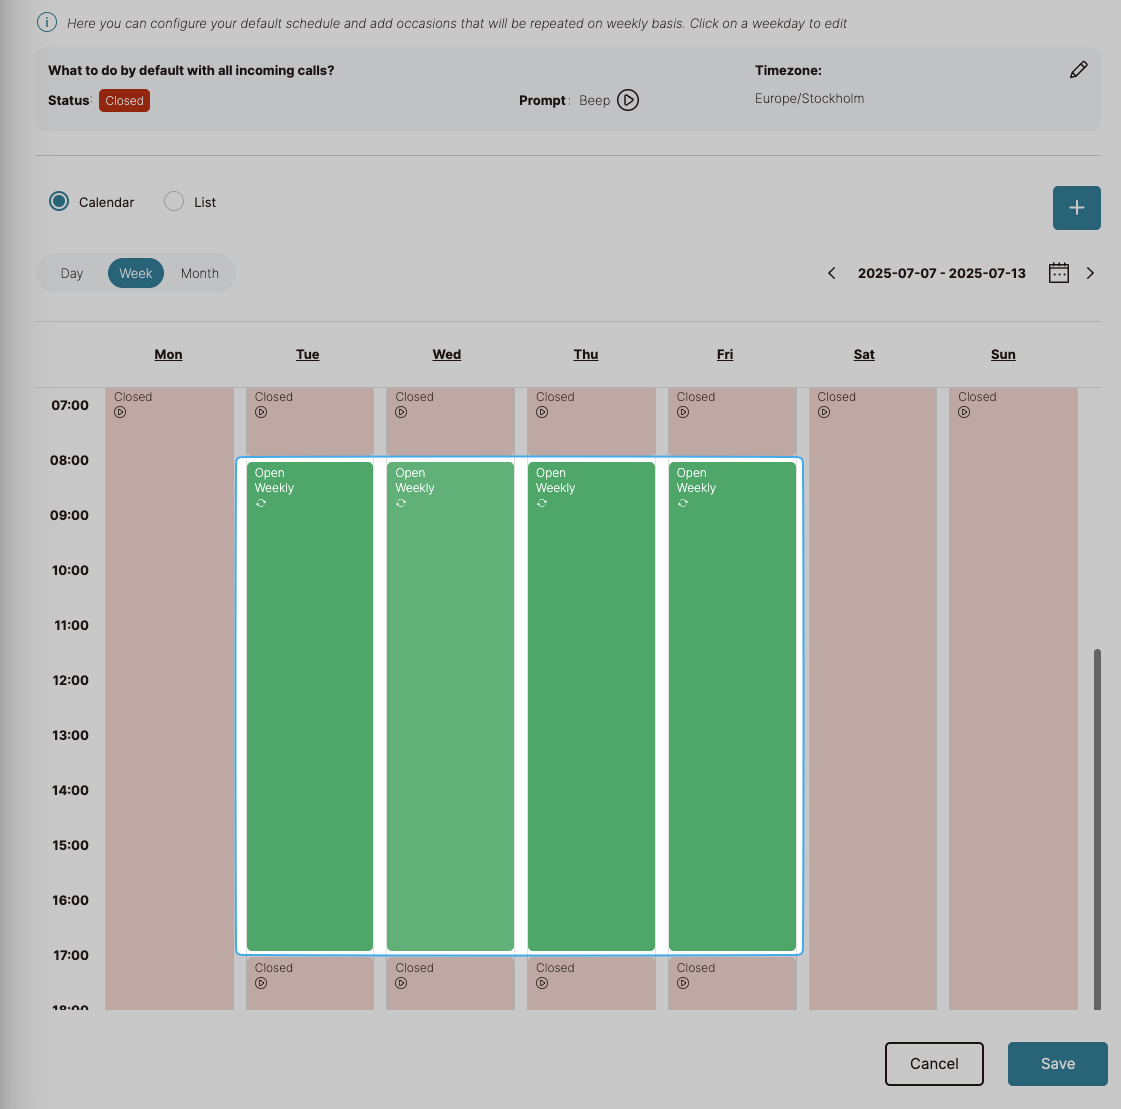Click the plus button to add occasion
Viewport: 1121px width, 1109px height.
coord(1076,208)
